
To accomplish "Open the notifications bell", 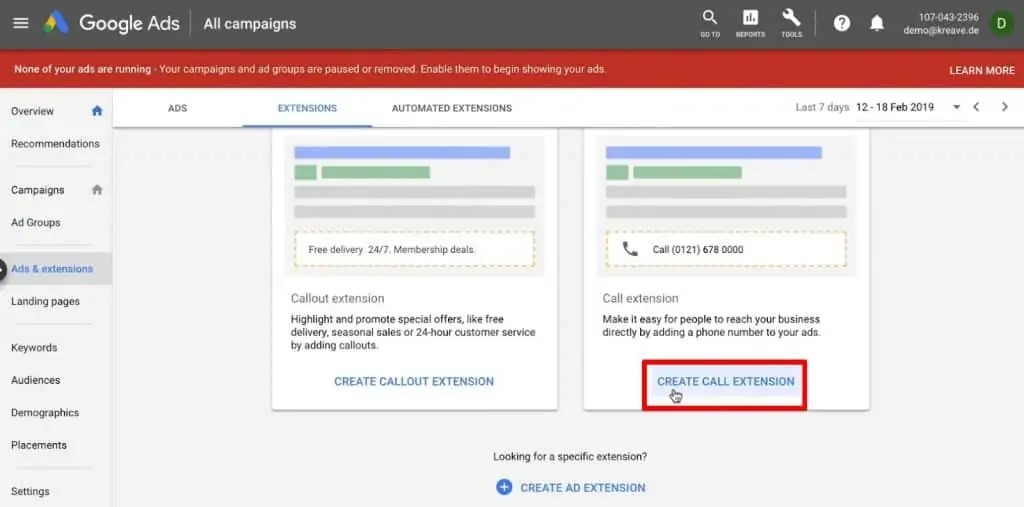I will click(876, 24).
